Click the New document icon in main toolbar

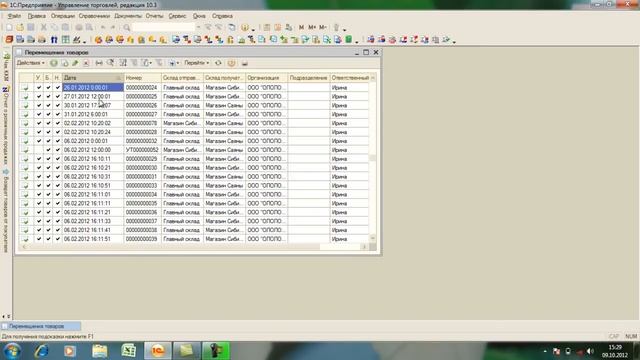pos(9,27)
